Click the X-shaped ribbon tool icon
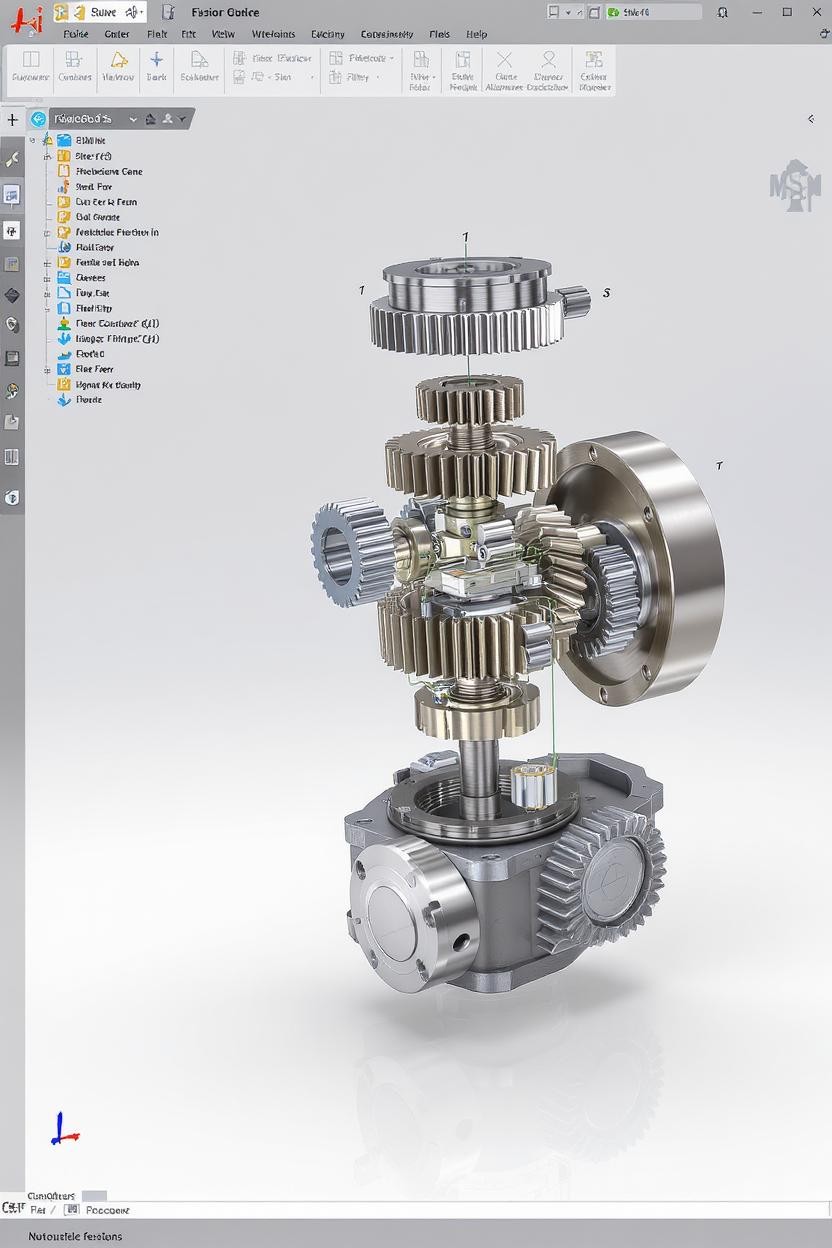The height and width of the screenshot is (1248, 832). pos(504,59)
